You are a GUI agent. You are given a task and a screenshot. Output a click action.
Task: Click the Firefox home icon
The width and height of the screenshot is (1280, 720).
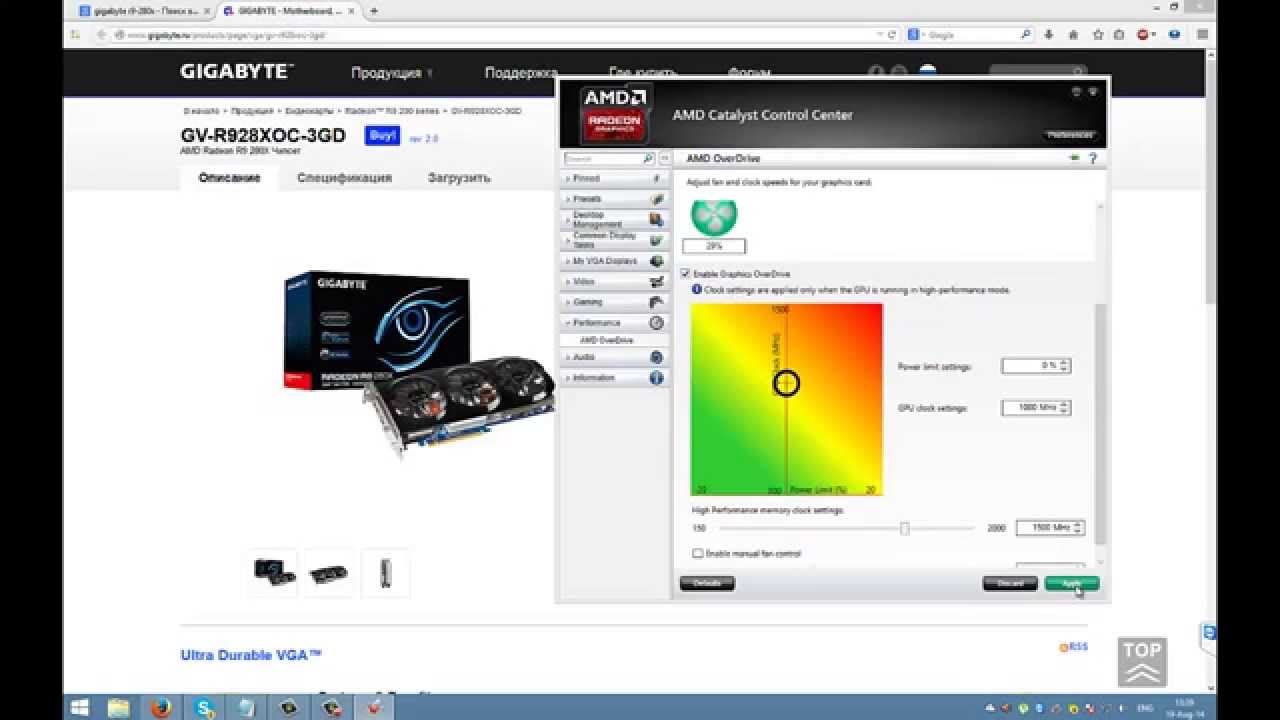click(1073, 34)
